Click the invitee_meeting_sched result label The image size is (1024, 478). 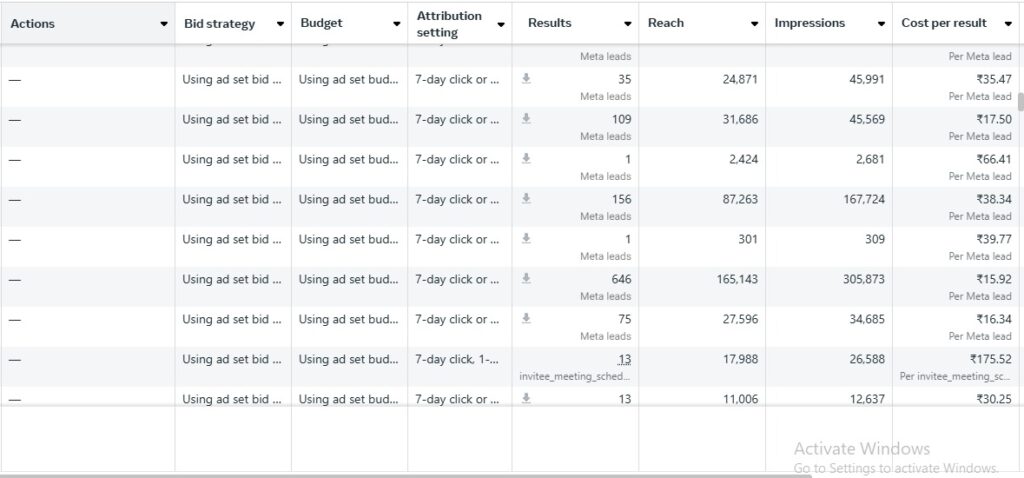[x=575, y=376]
